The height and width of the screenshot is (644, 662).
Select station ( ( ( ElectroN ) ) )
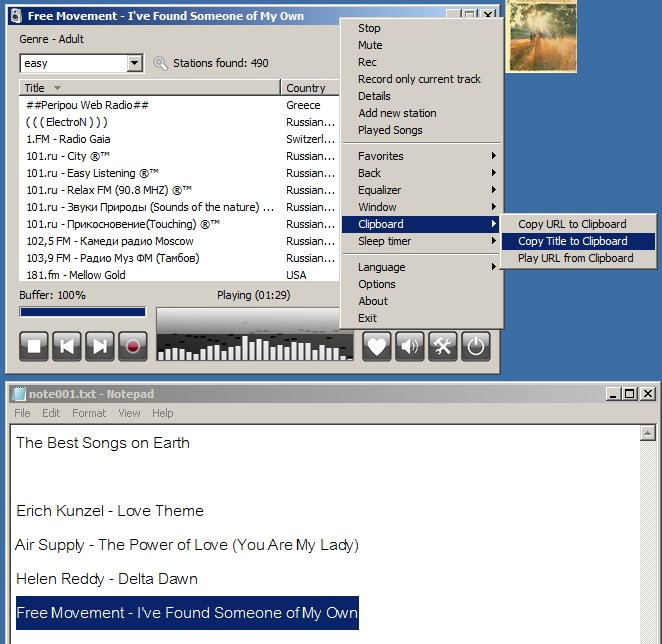[179, 122]
